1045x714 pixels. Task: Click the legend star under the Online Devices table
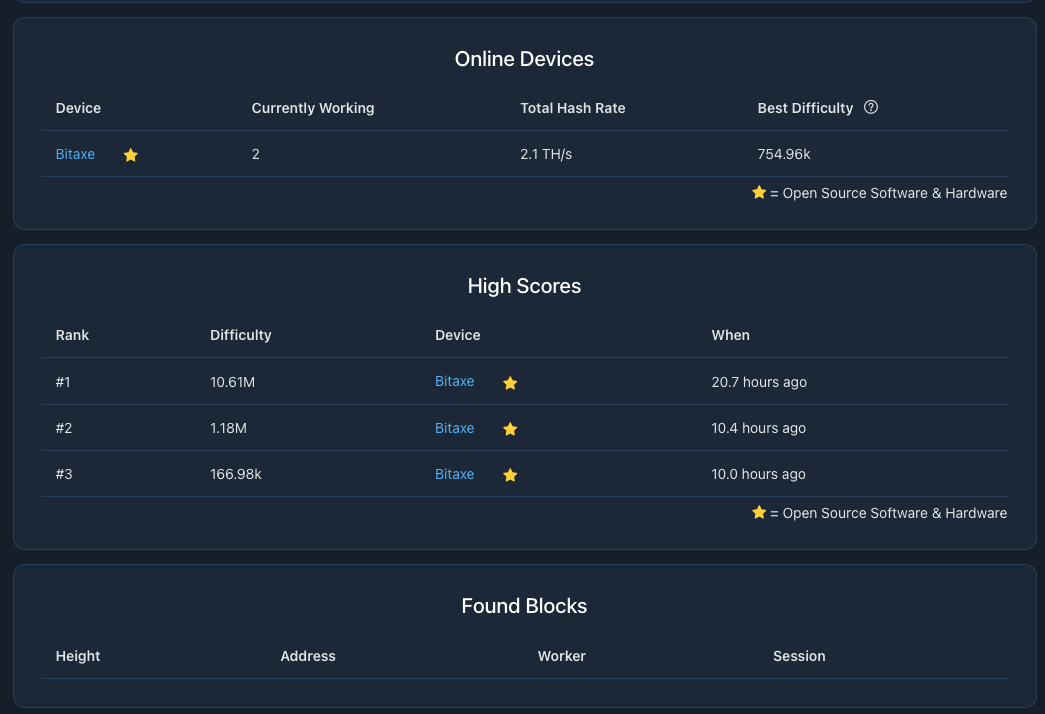pos(759,192)
